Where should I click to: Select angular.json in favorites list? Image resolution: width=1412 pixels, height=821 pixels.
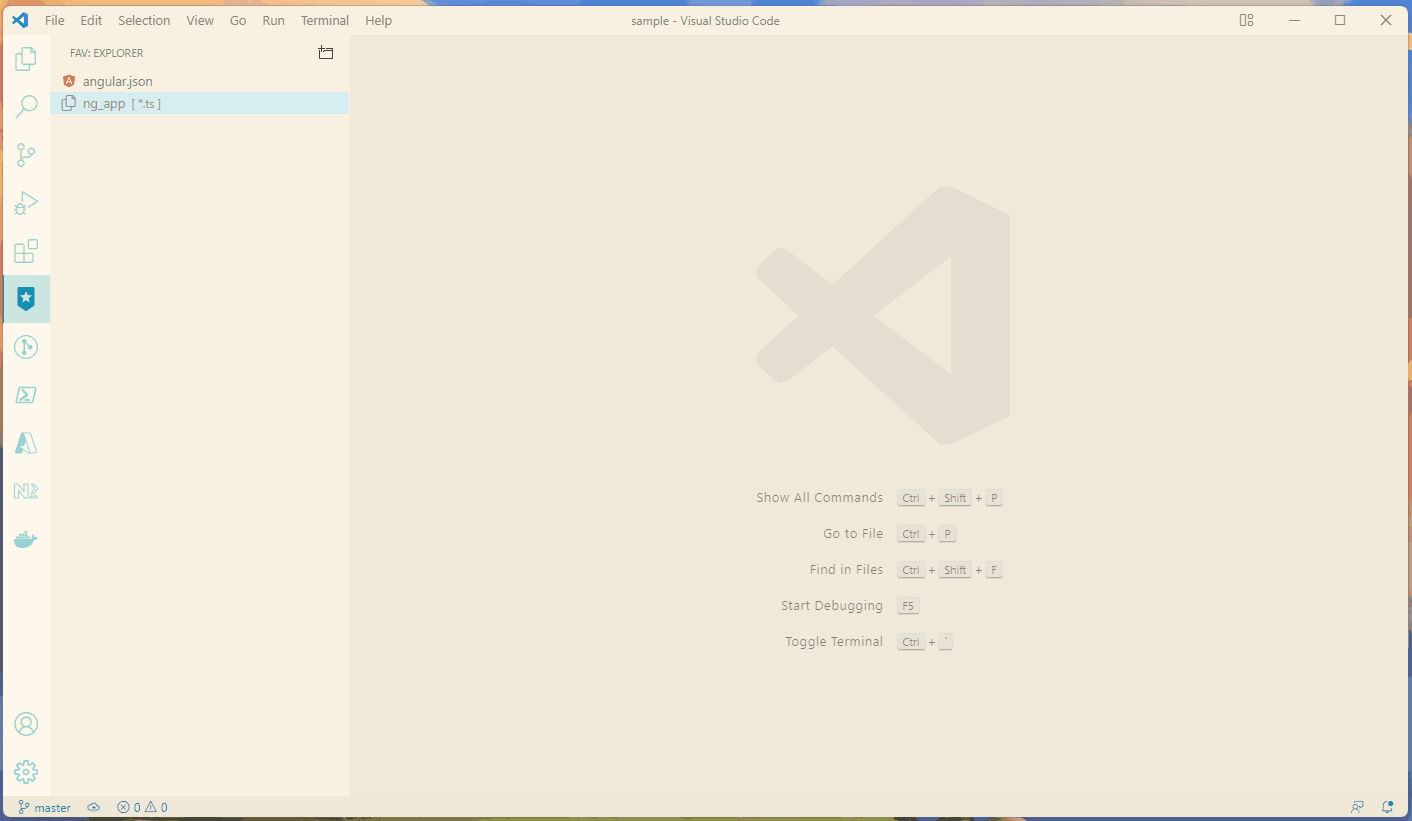point(200,81)
